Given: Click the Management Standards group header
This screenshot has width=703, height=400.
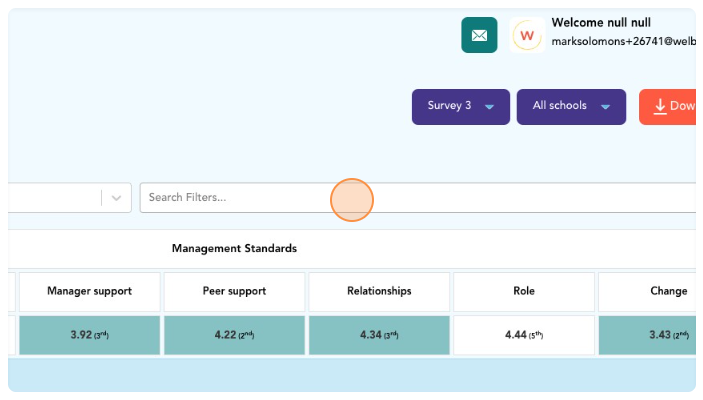Looking at the screenshot, I should pyautogui.click(x=234, y=249).
